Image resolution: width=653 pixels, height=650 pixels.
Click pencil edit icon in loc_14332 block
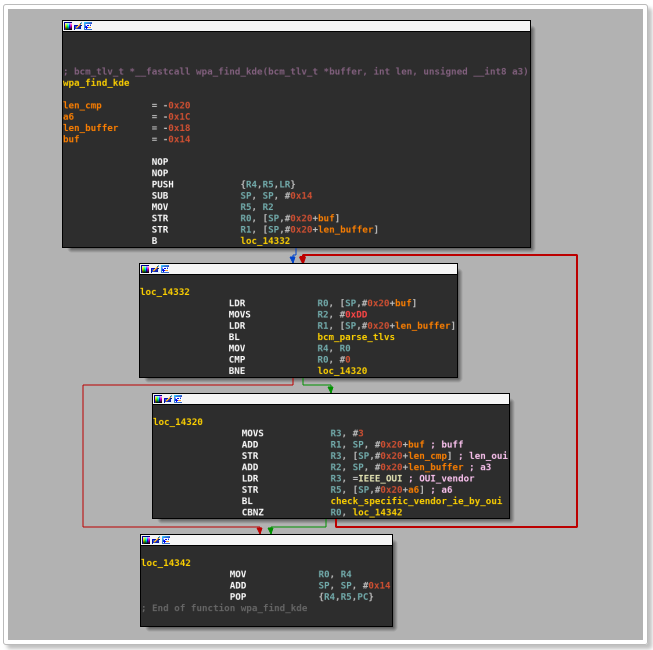155,269
